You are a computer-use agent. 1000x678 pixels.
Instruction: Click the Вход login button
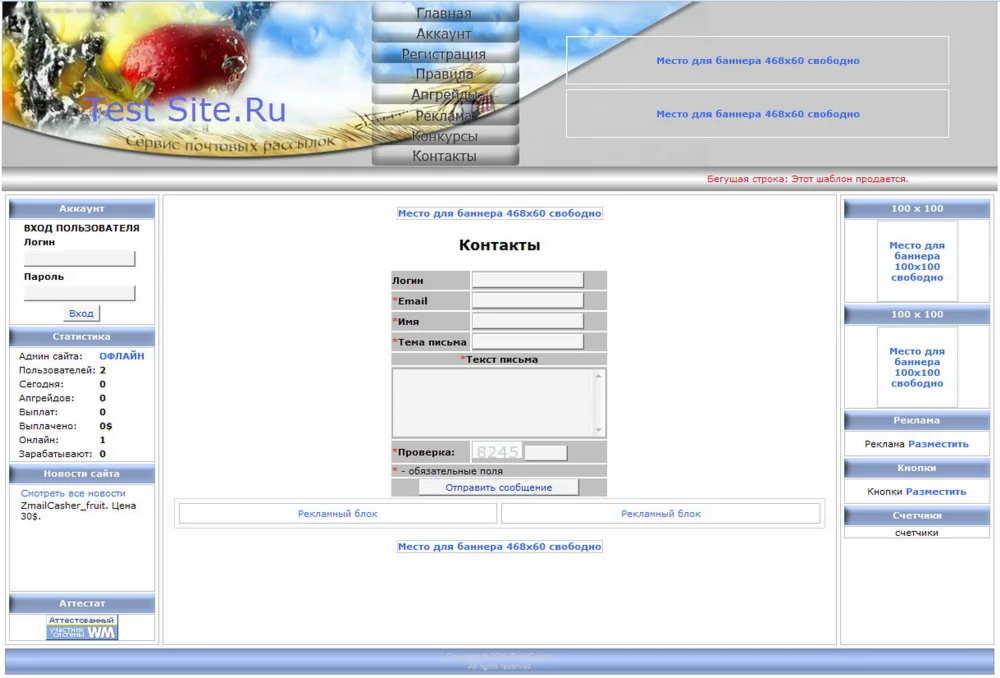tap(81, 313)
